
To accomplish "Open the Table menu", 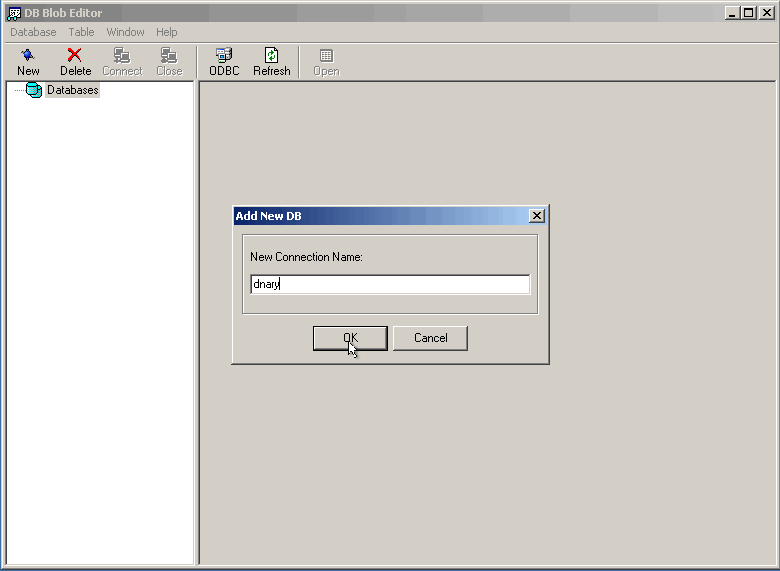I will coord(82,32).
